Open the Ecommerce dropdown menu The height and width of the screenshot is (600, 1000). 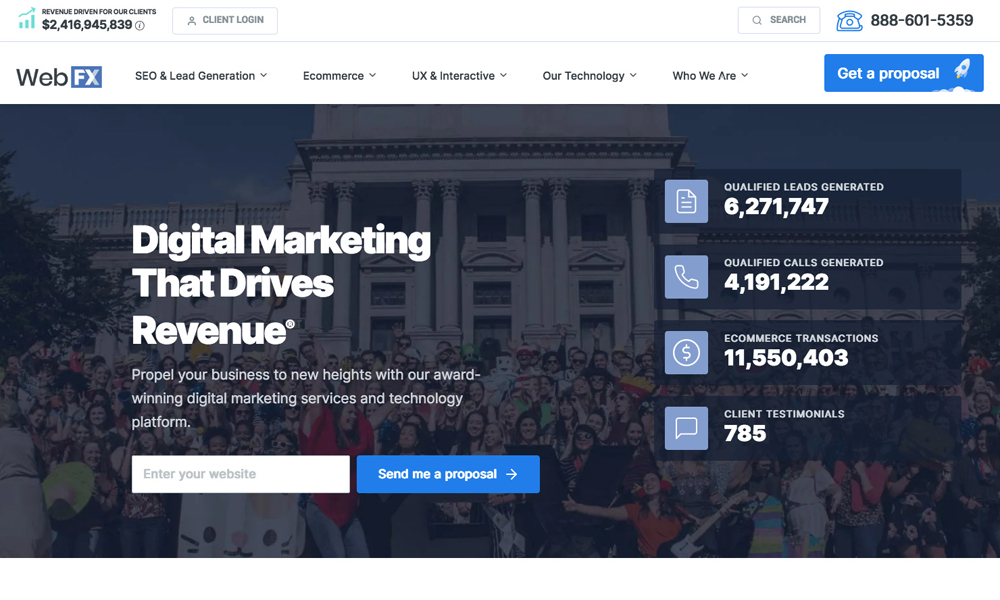click(x=339, y=76)
